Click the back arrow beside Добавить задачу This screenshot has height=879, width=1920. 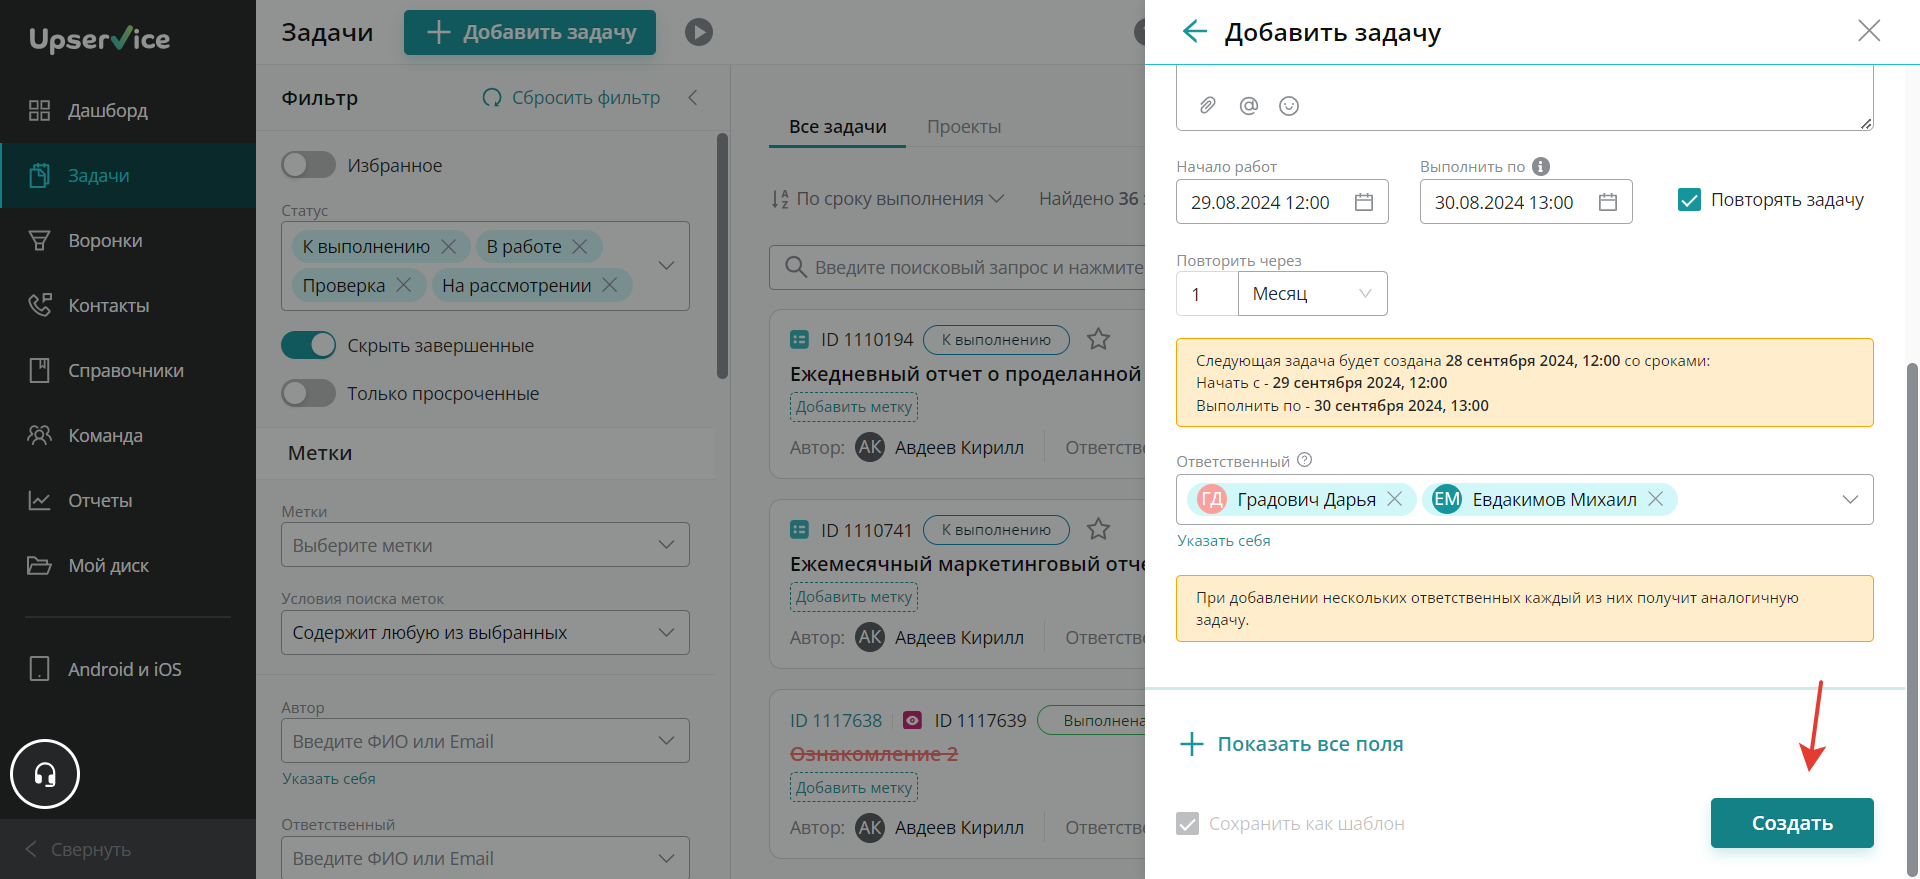1194,31
